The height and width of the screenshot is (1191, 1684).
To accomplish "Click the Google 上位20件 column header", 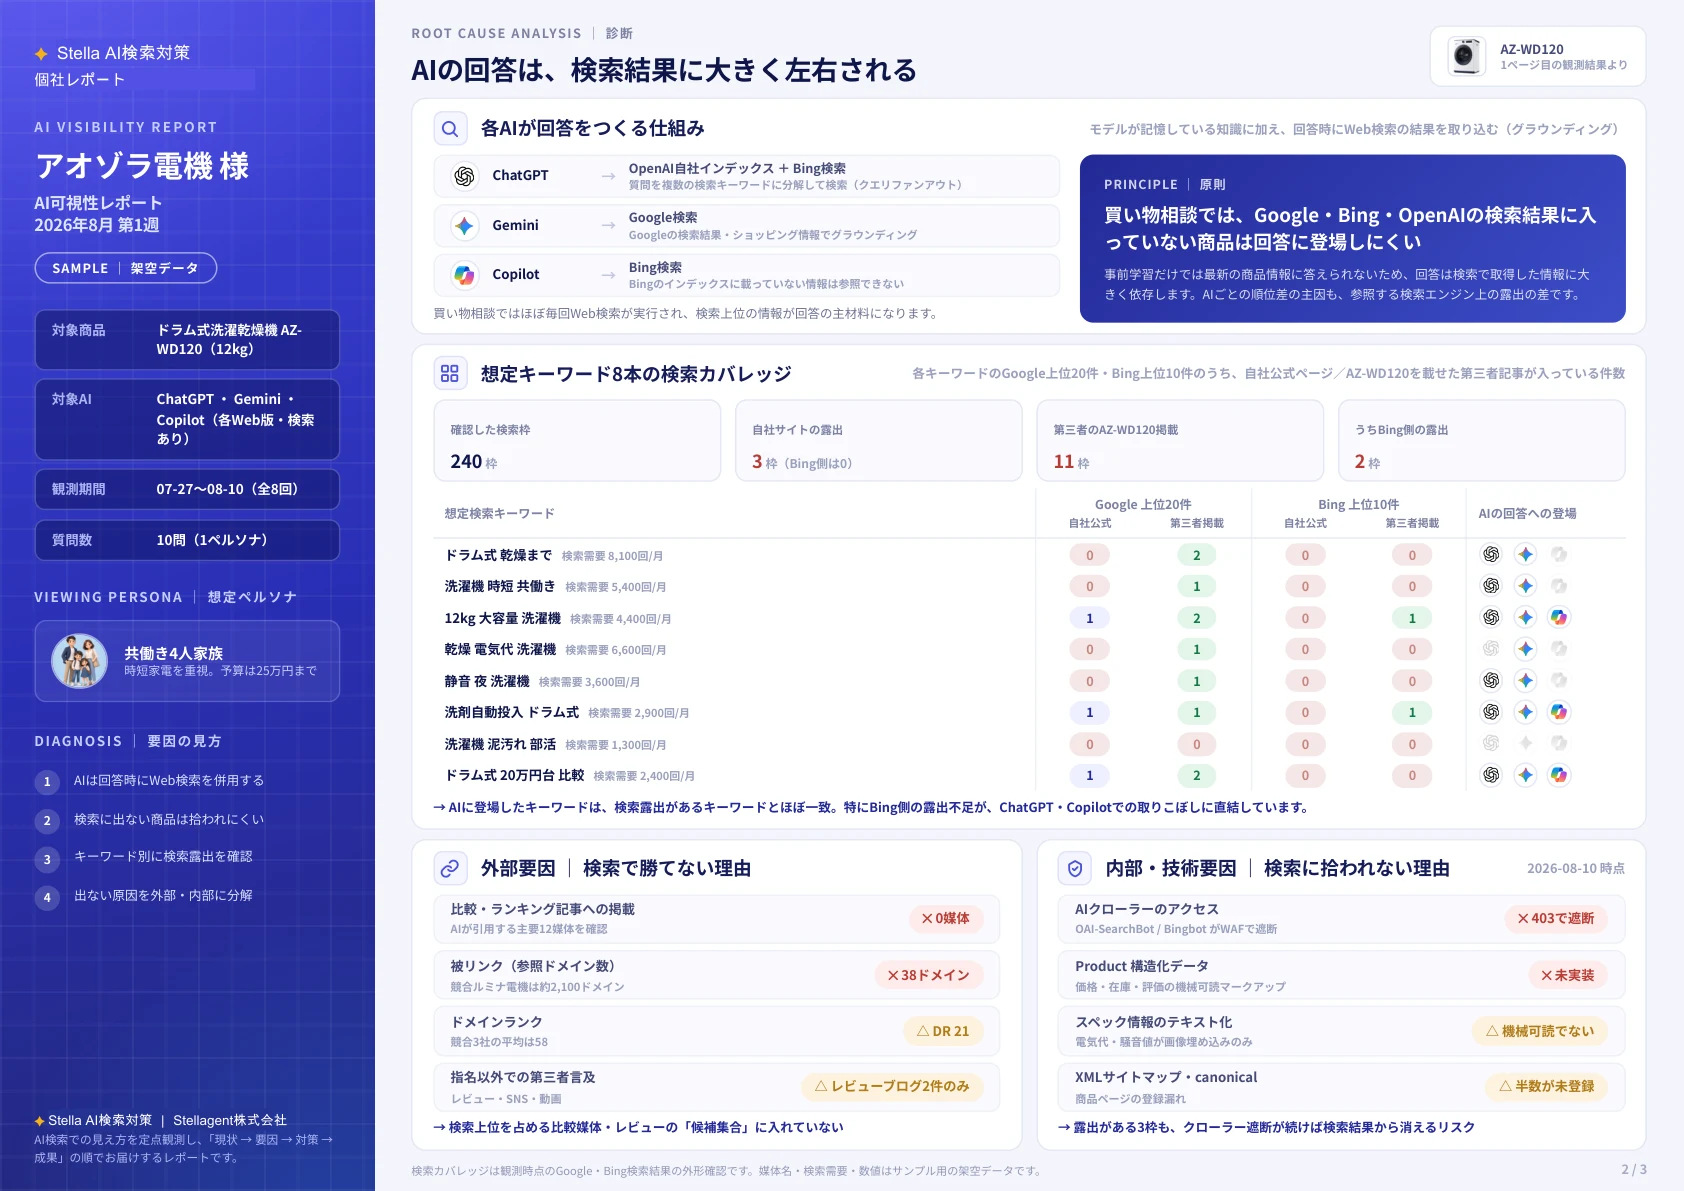I will 1143,505.
